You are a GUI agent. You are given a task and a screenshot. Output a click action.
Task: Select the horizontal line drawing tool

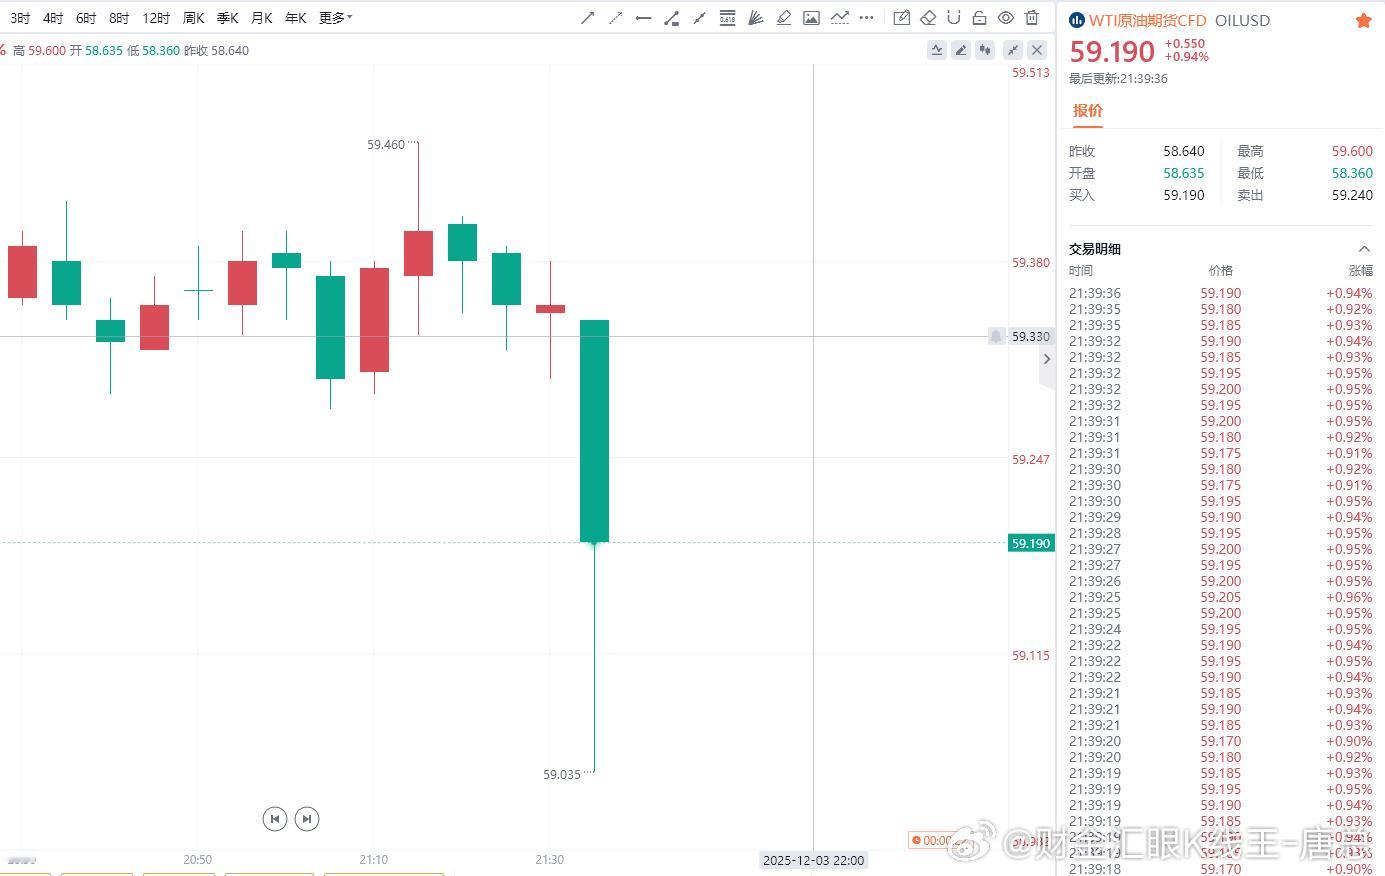[644, 18]
